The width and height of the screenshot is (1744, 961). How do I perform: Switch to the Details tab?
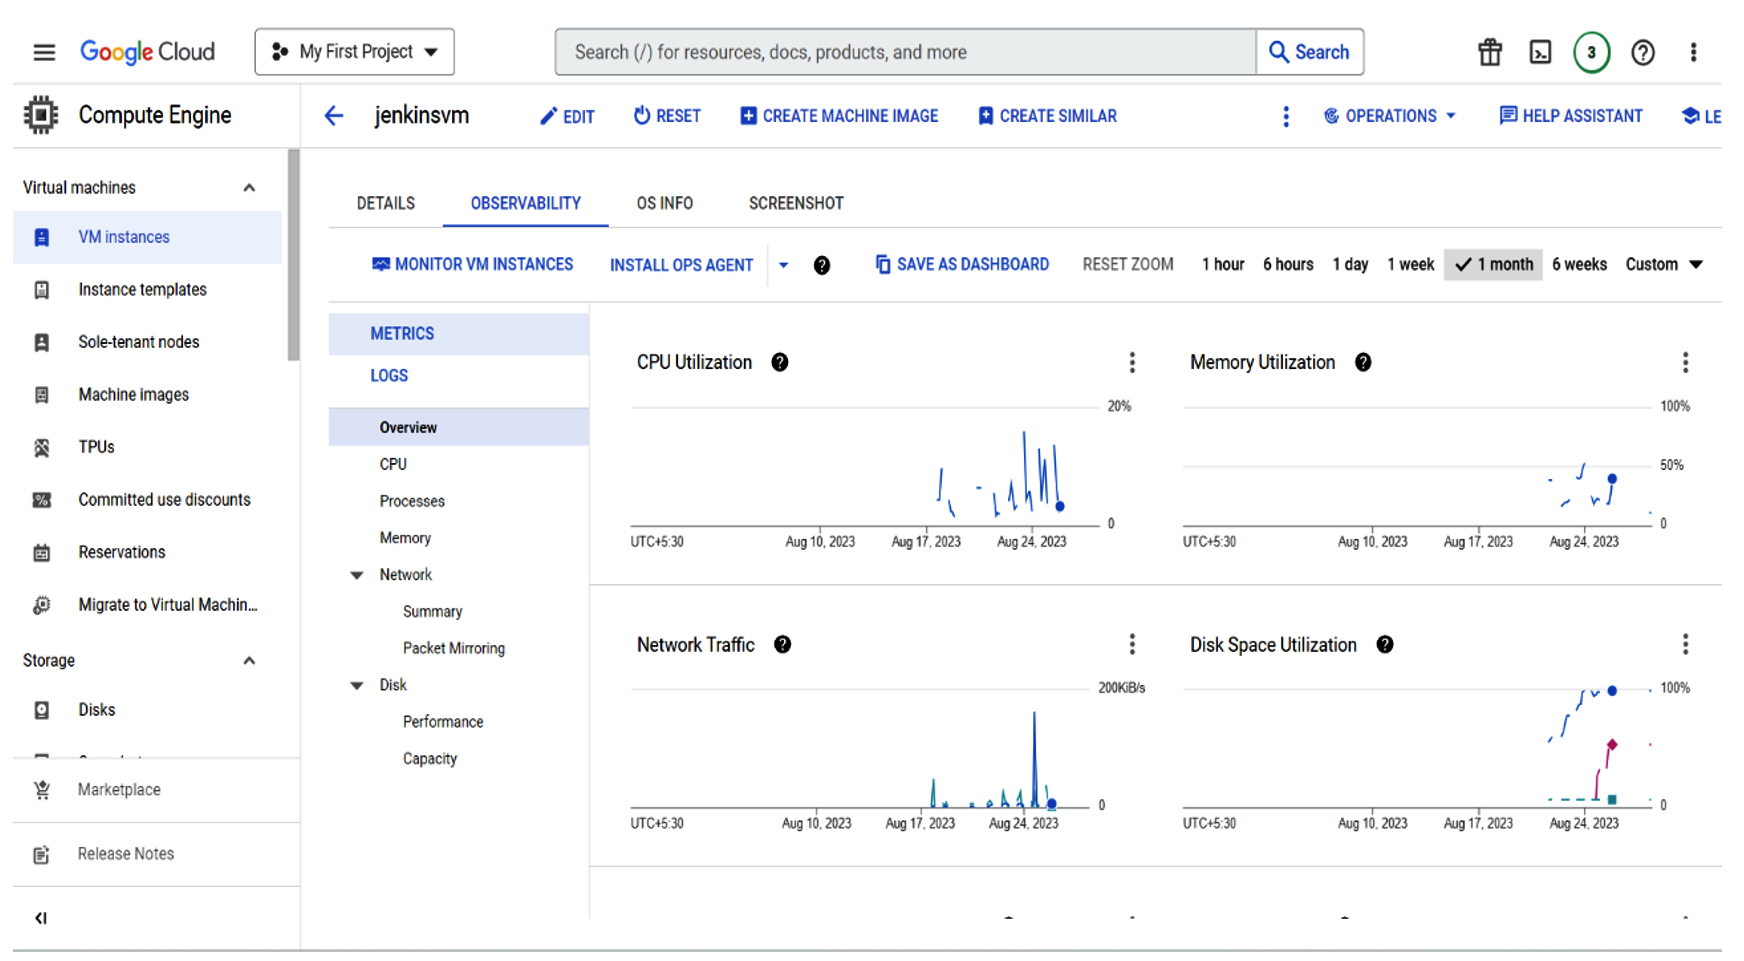(x=385, y=203)
